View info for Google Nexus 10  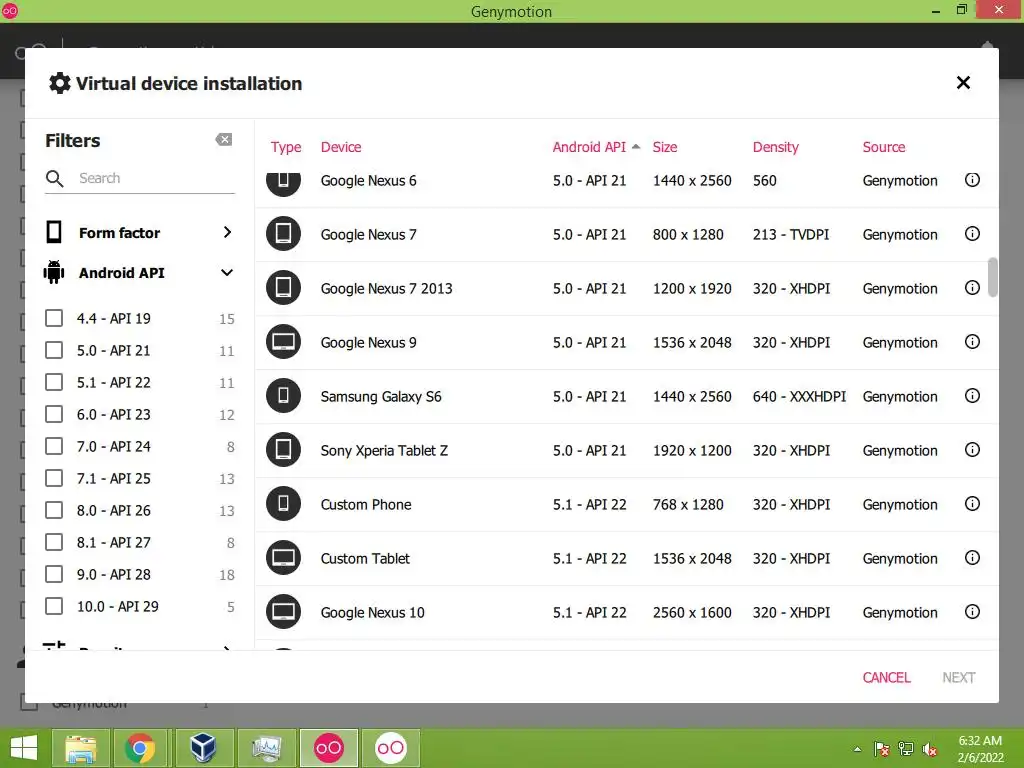click(x=972, y=612)
